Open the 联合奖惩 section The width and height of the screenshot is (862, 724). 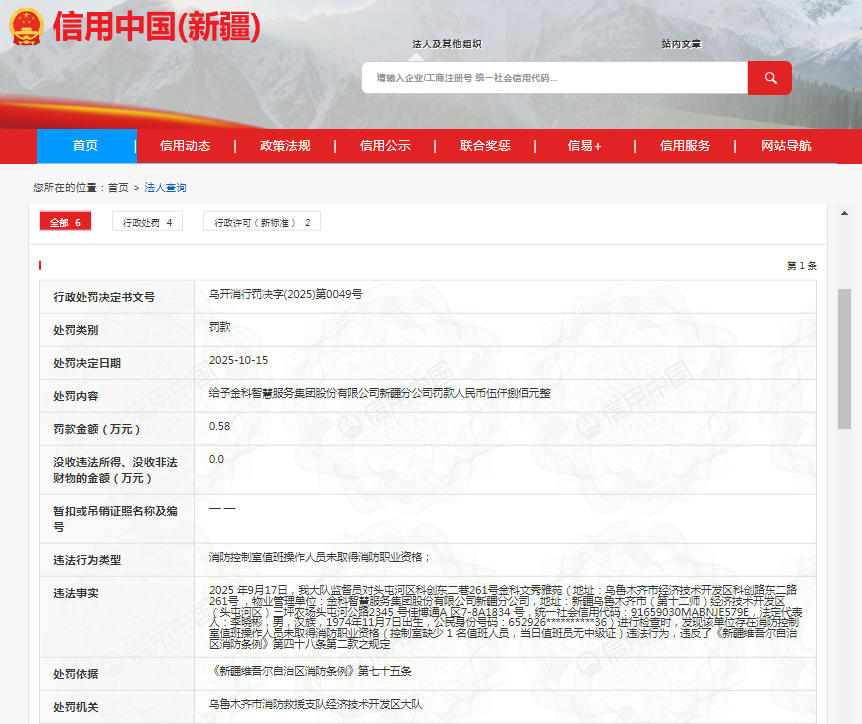[x=486, y=145]
